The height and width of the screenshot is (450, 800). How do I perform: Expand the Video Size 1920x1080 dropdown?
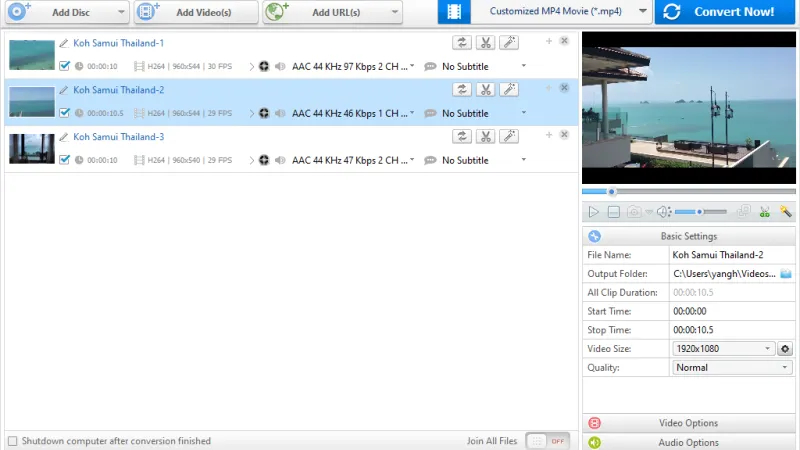[x=768, y=349]
